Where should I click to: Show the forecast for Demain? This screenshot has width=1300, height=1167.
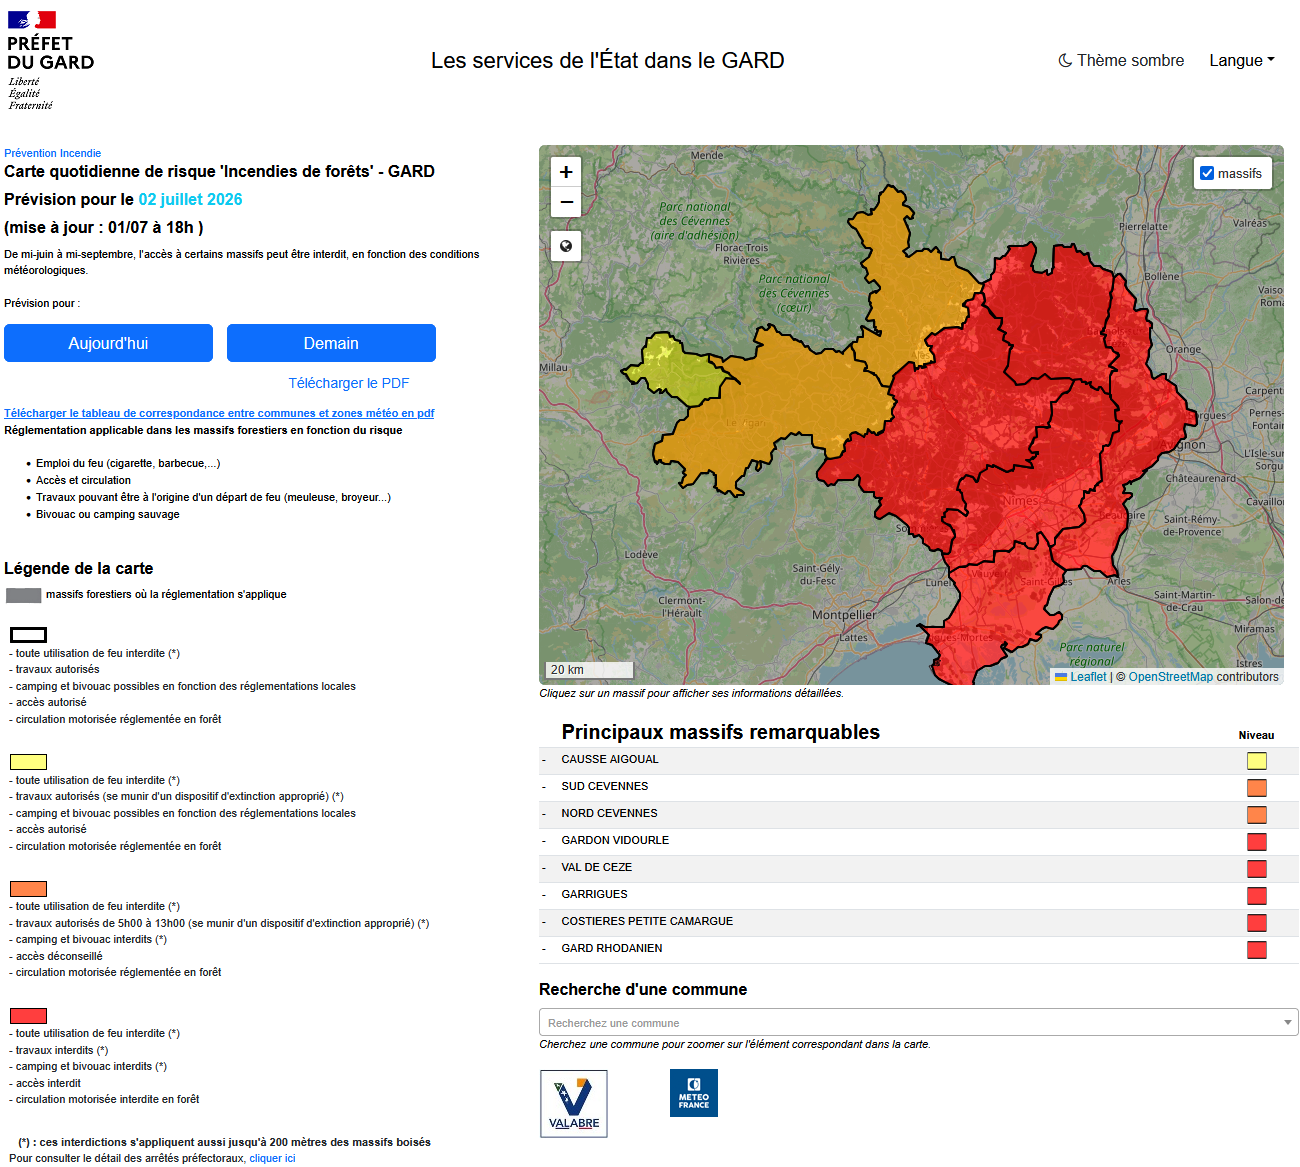(x=331, y=343)
